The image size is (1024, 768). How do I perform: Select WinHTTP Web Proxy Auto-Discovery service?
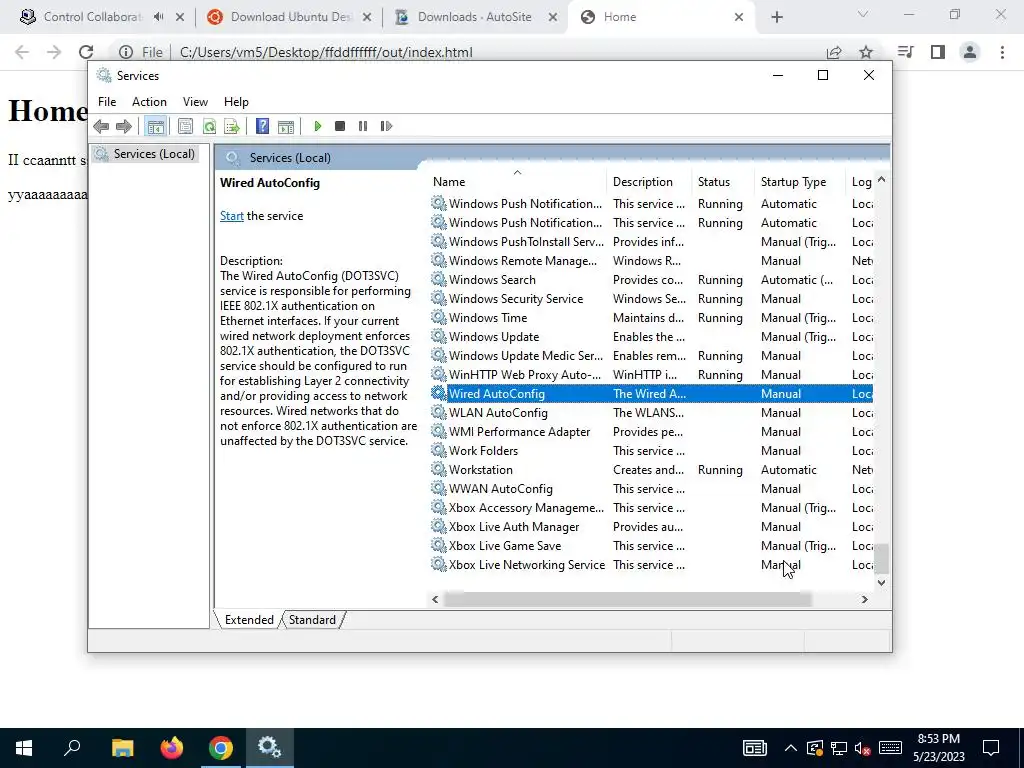click(x=651, y=375)
